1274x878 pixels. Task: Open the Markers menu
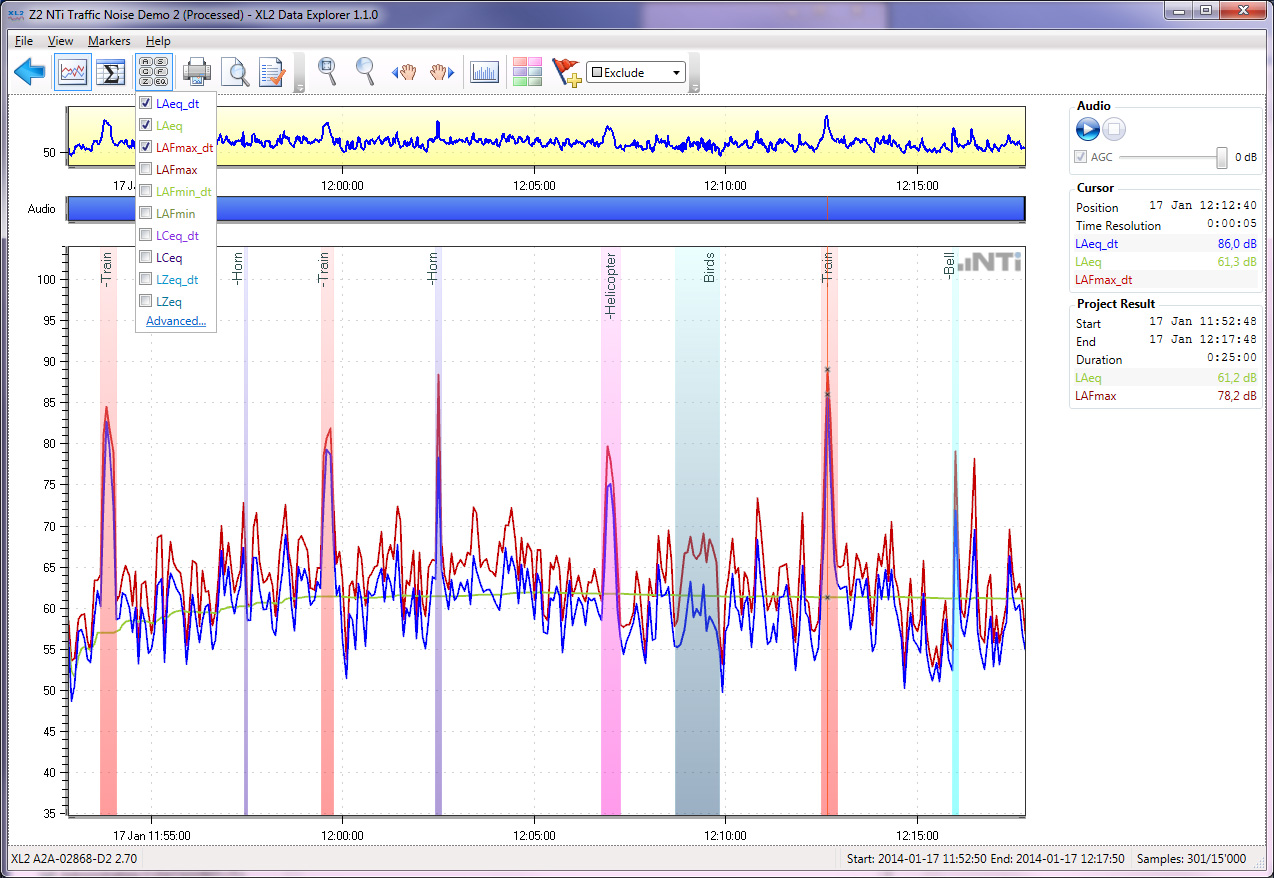coord(109,41)
